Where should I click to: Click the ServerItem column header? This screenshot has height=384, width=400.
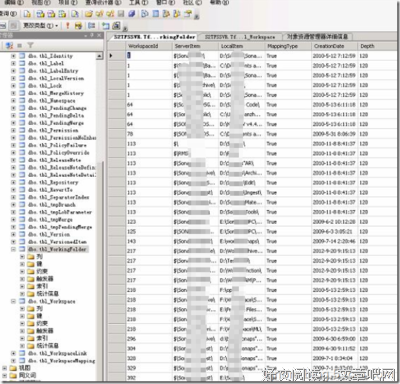click(x=196, y=46)
